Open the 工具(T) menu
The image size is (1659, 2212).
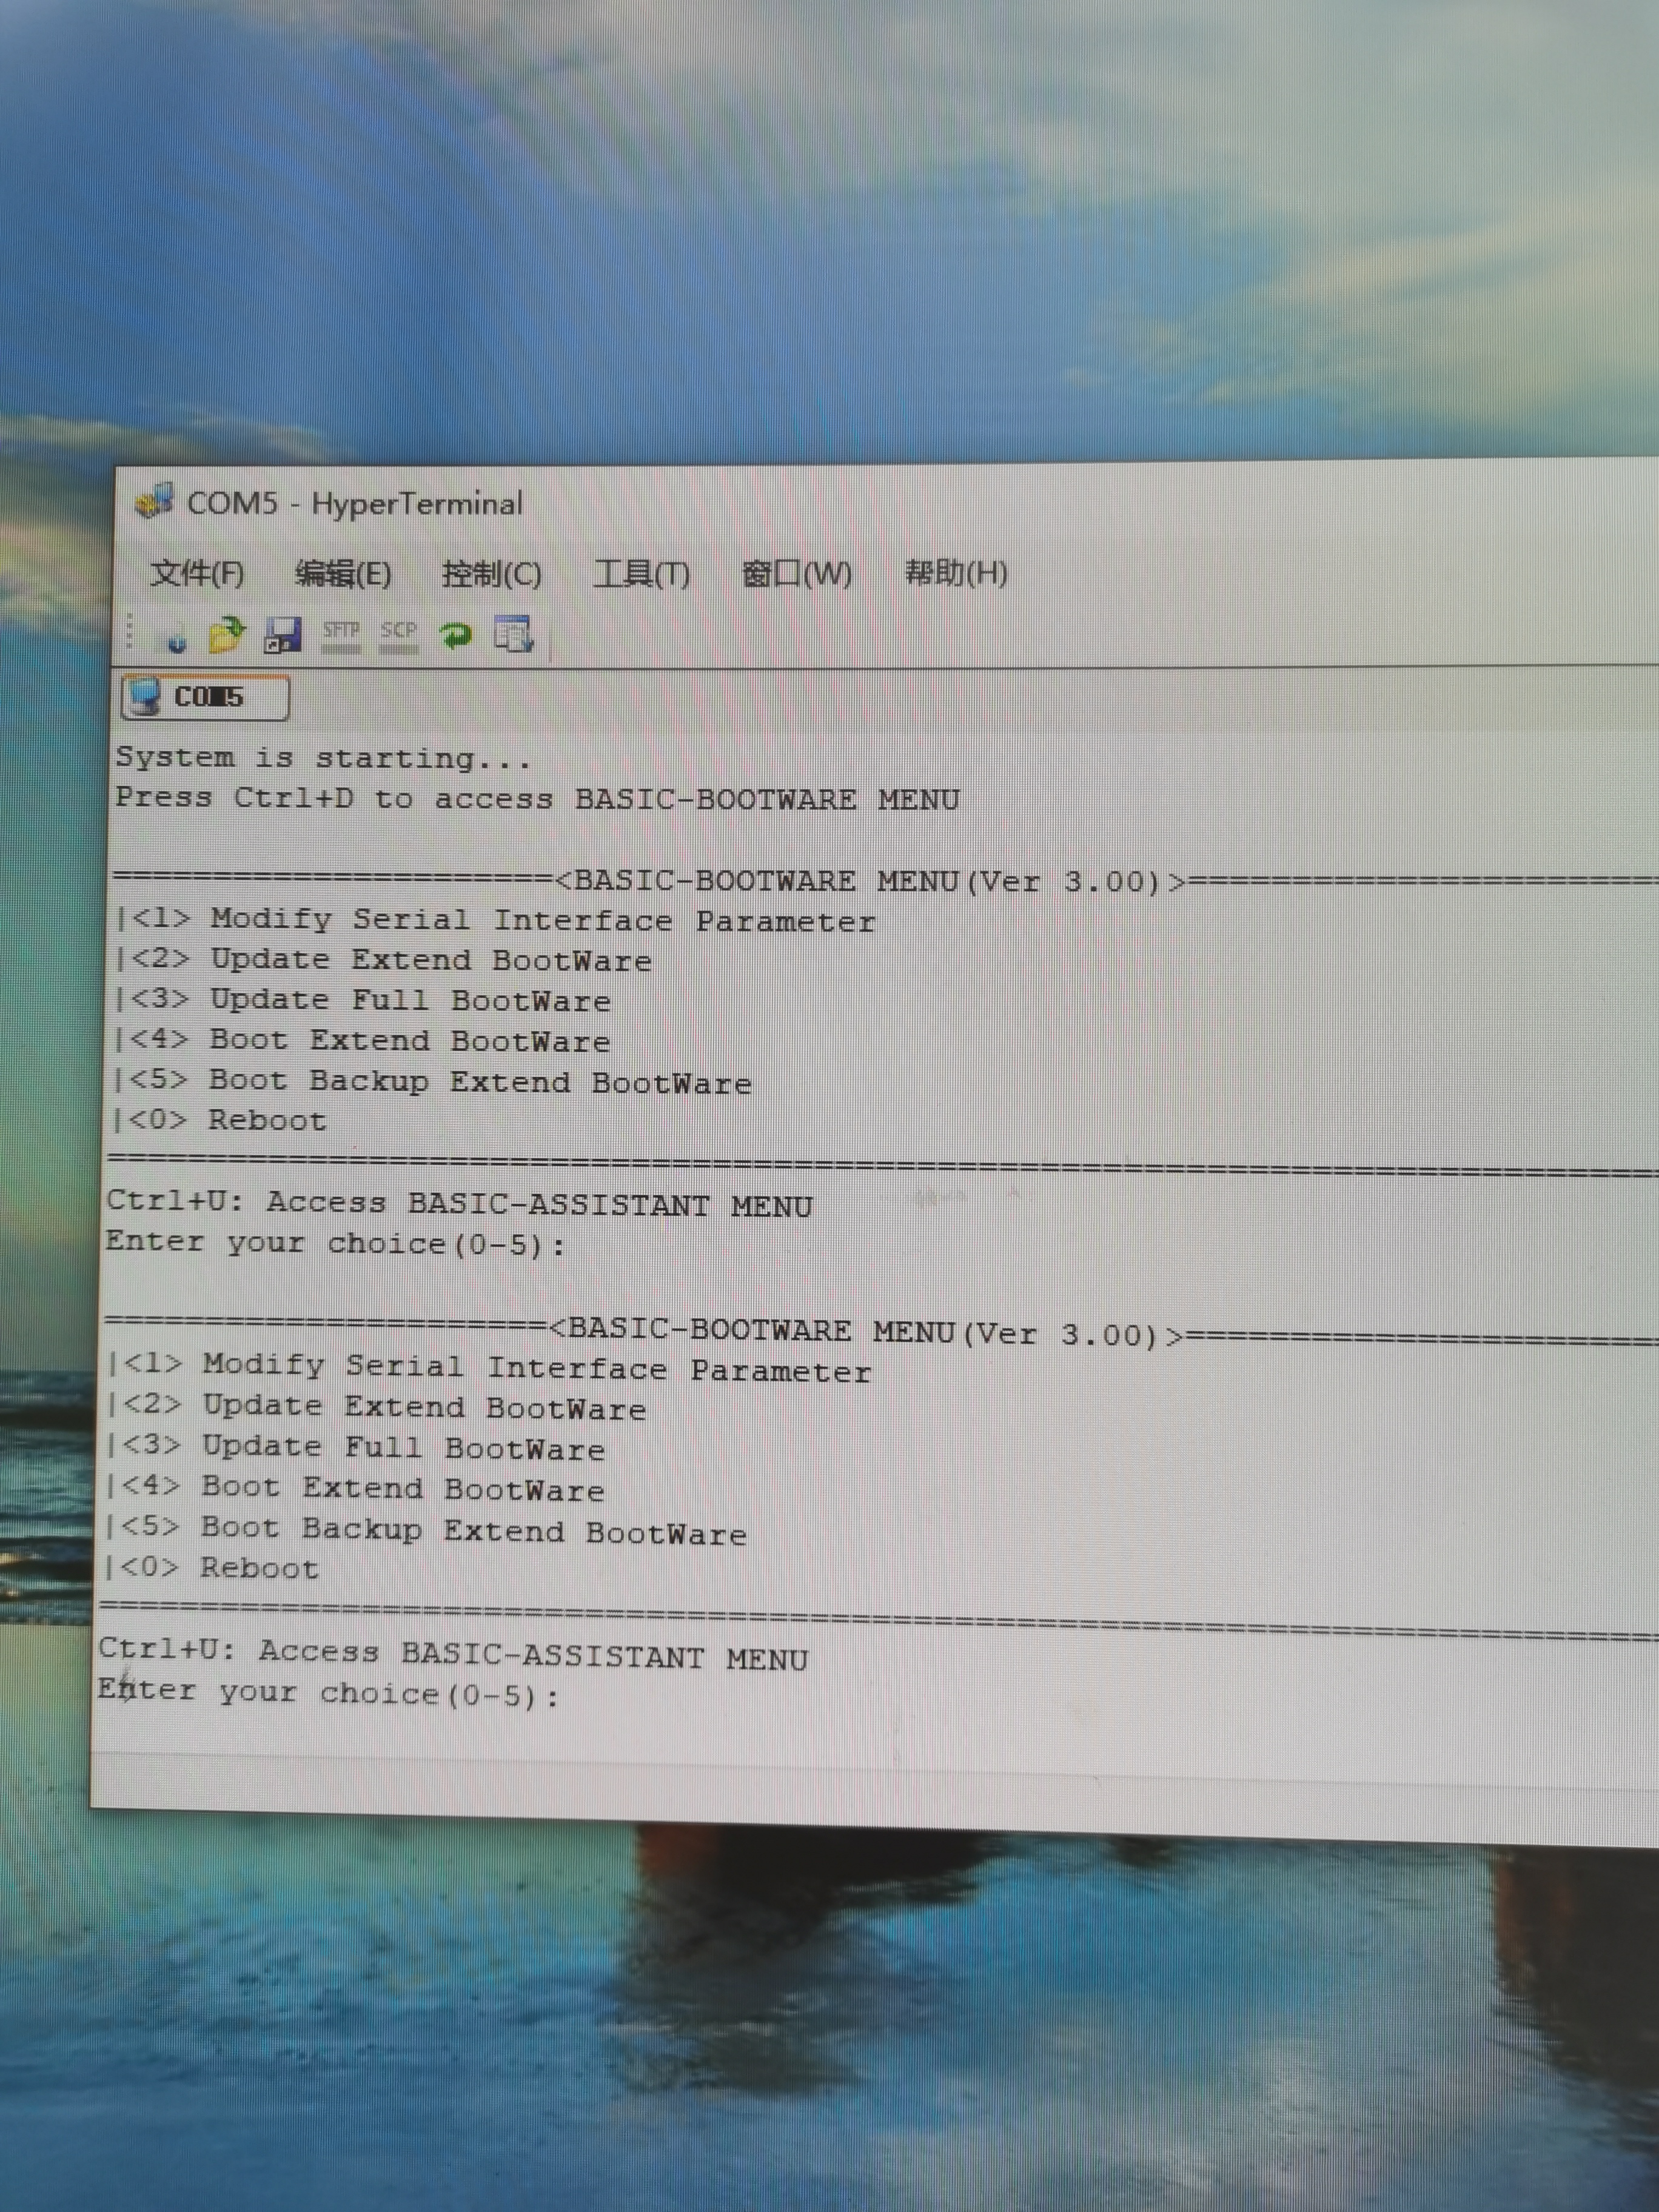[x=641, y=574]
